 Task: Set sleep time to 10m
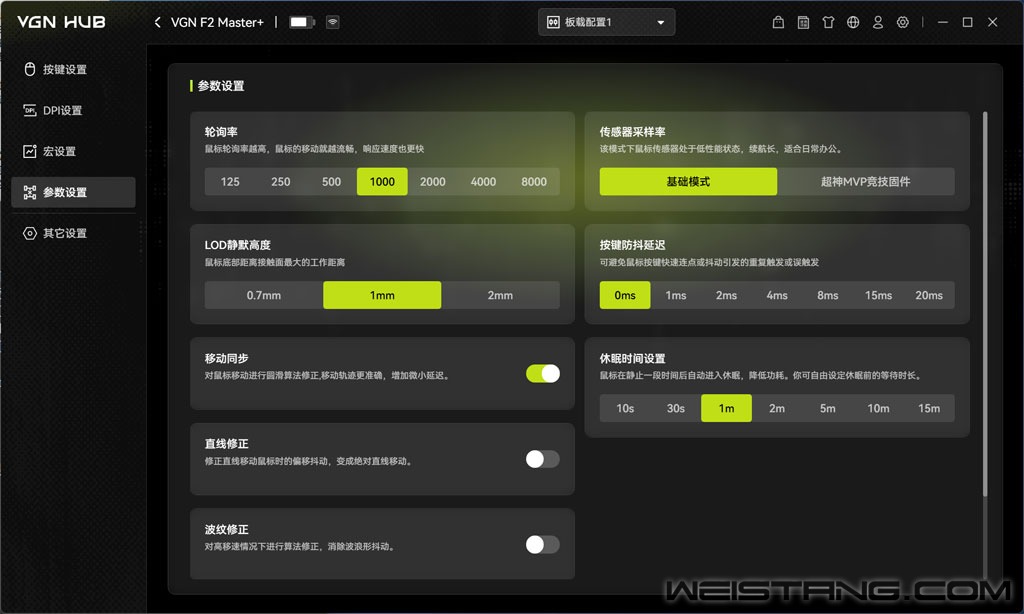click(x=878, y=408)
